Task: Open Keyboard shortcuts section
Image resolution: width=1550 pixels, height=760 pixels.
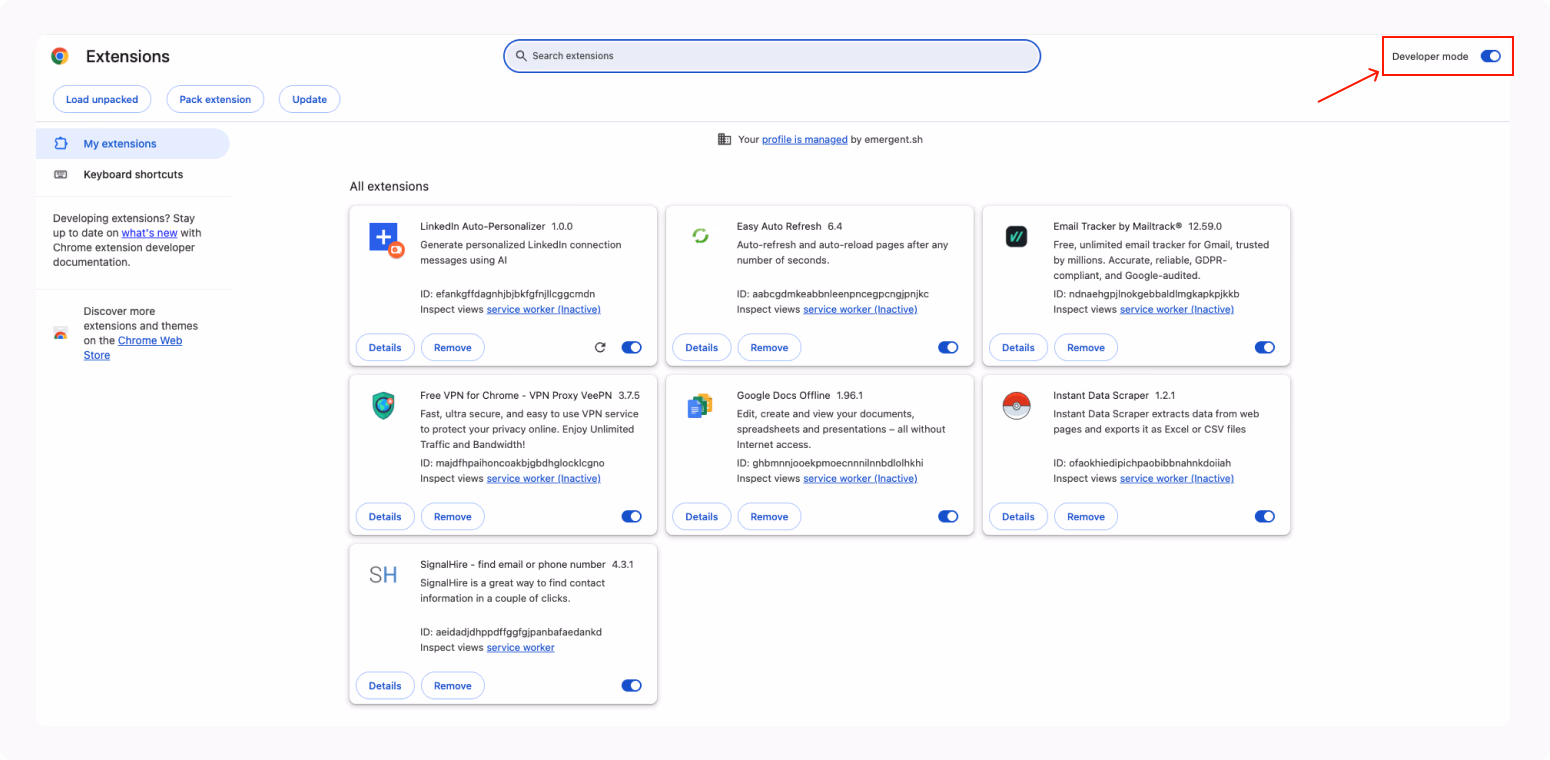Action: click(x=132, y=174)
